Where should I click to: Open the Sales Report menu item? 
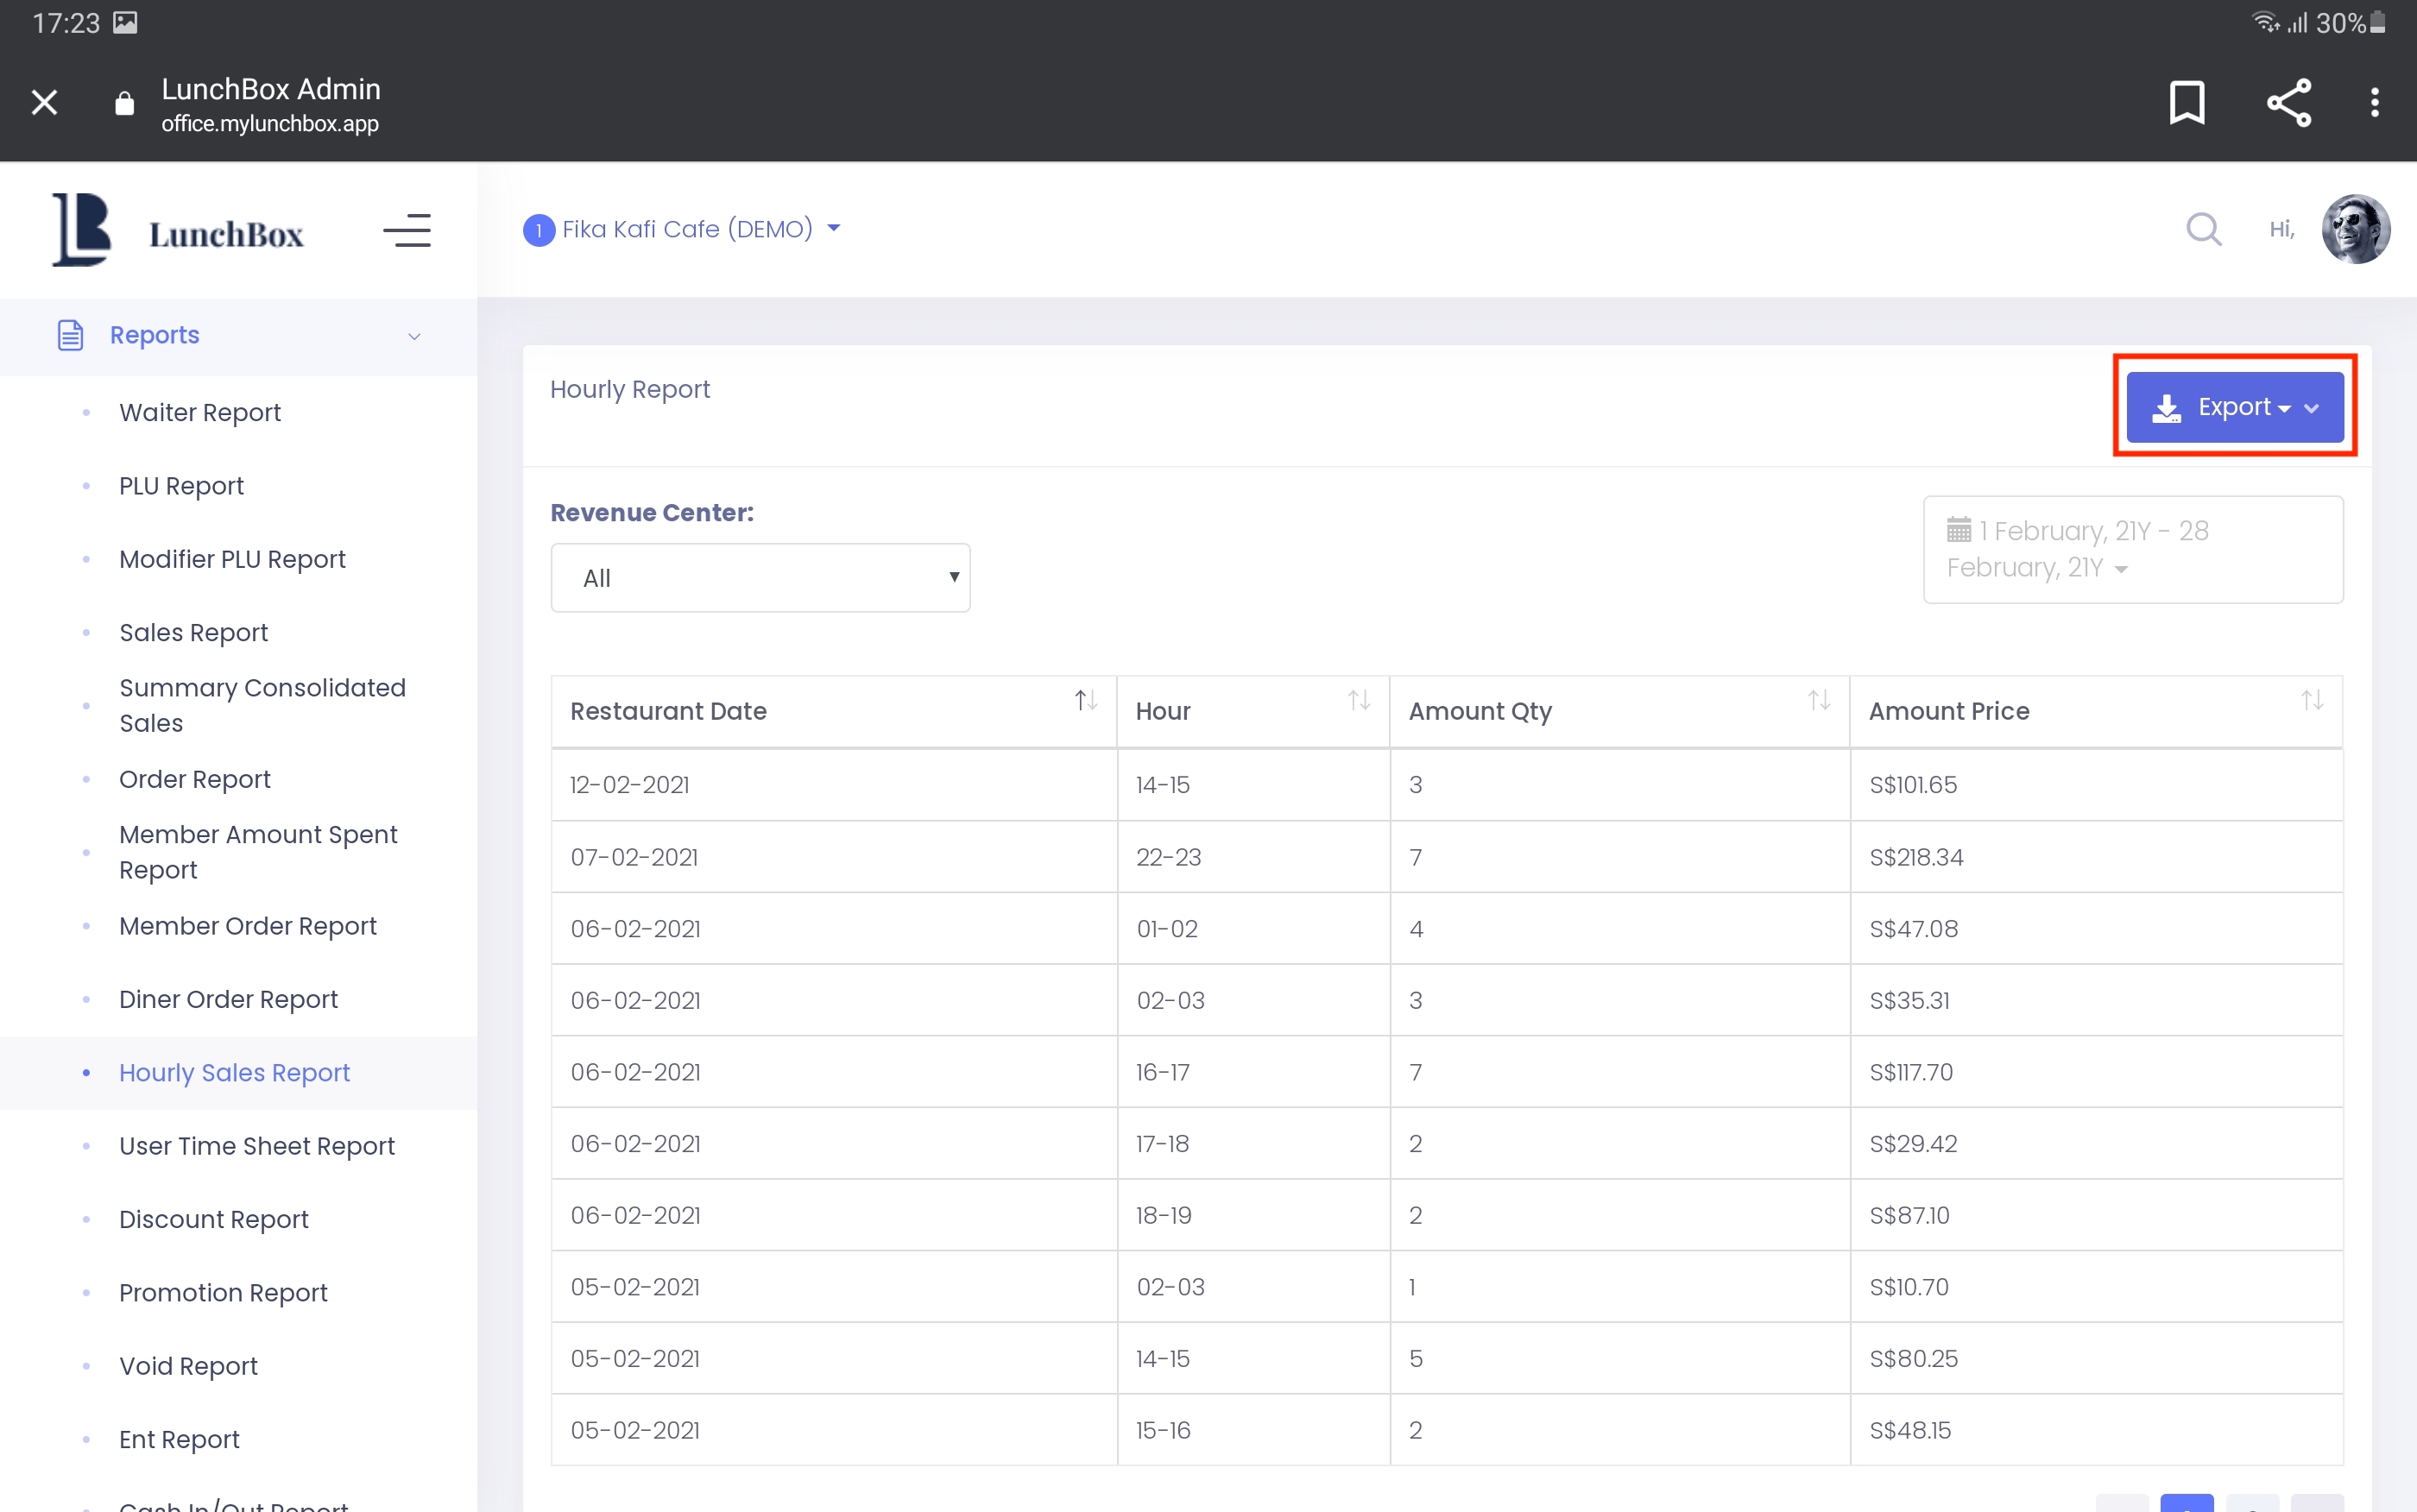point(193,633)
